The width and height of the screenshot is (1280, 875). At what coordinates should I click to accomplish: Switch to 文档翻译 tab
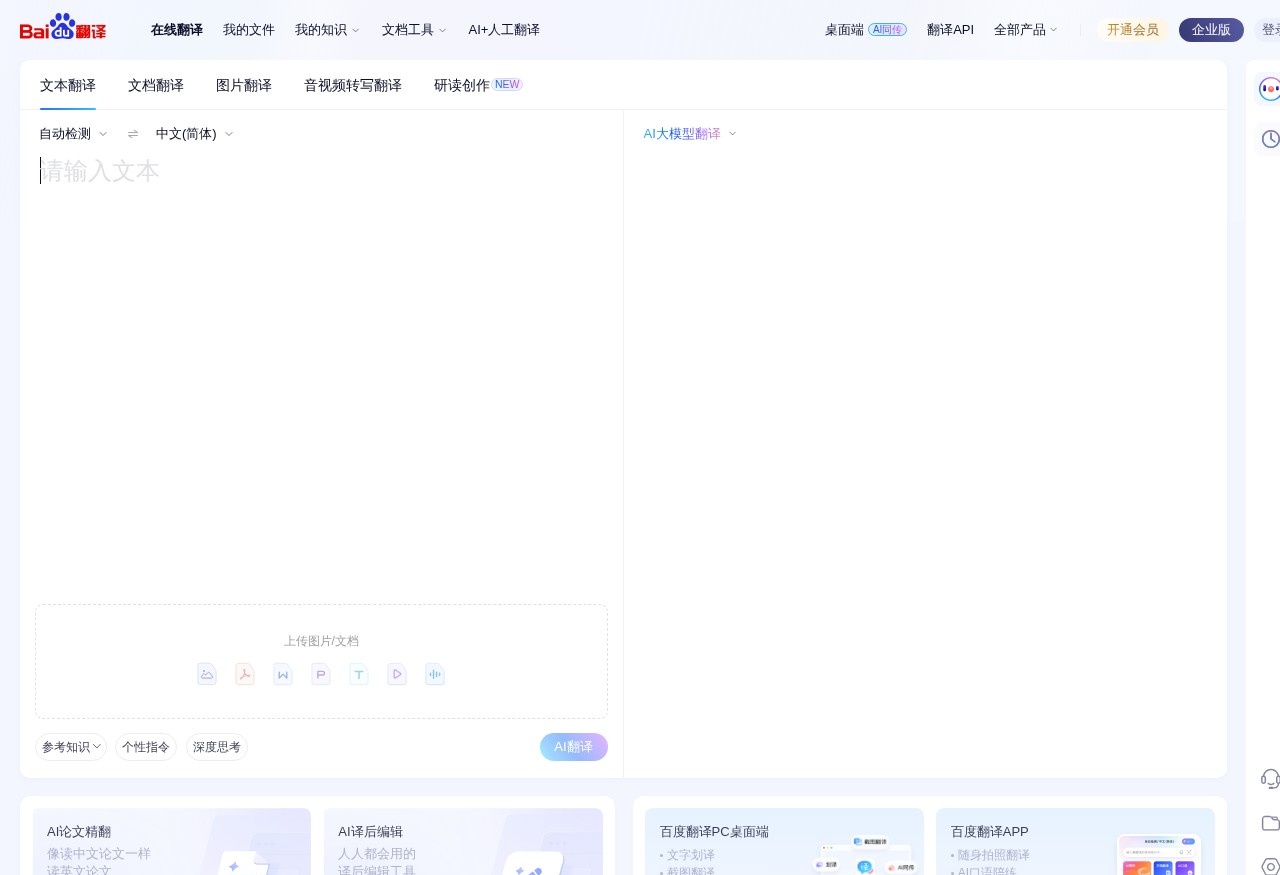point(156,85)
